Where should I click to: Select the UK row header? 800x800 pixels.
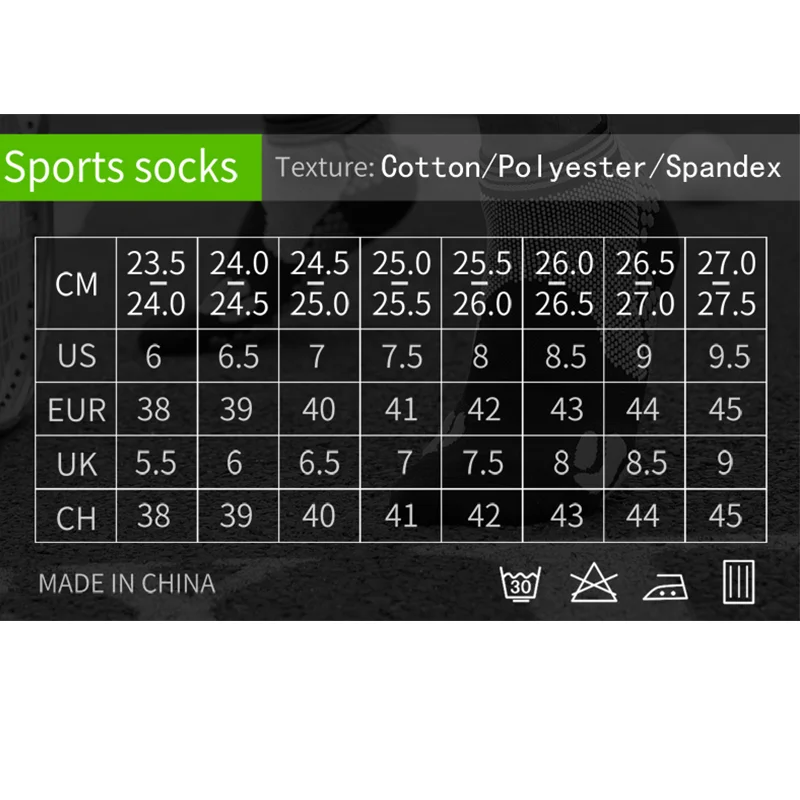77,463
